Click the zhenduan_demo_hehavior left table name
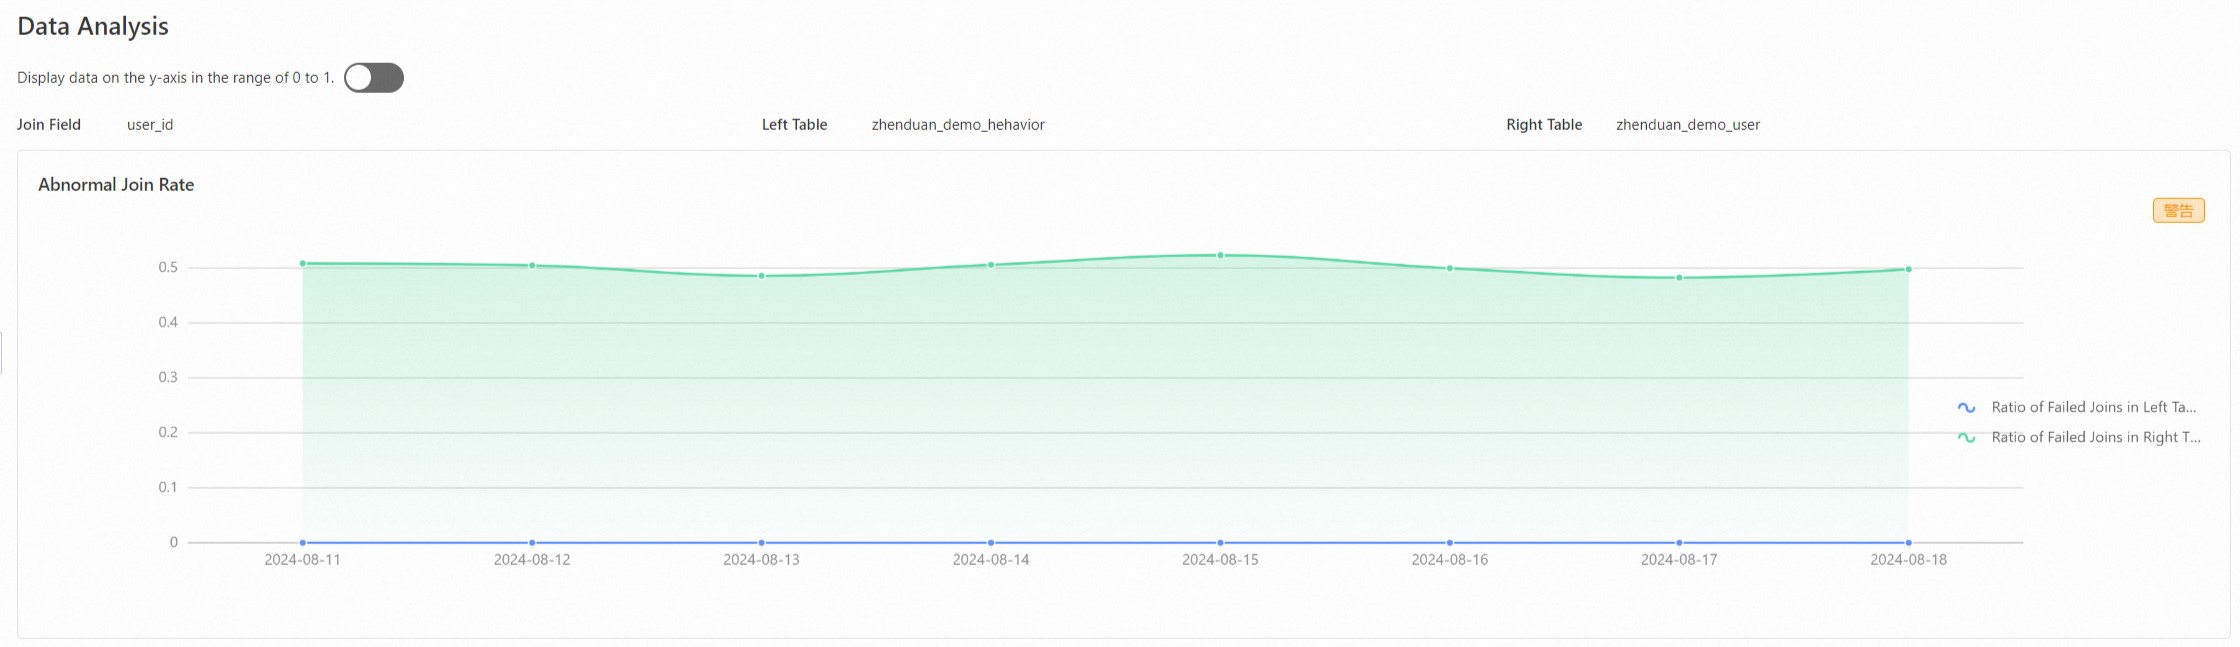2240x647 pixels. 958,125
